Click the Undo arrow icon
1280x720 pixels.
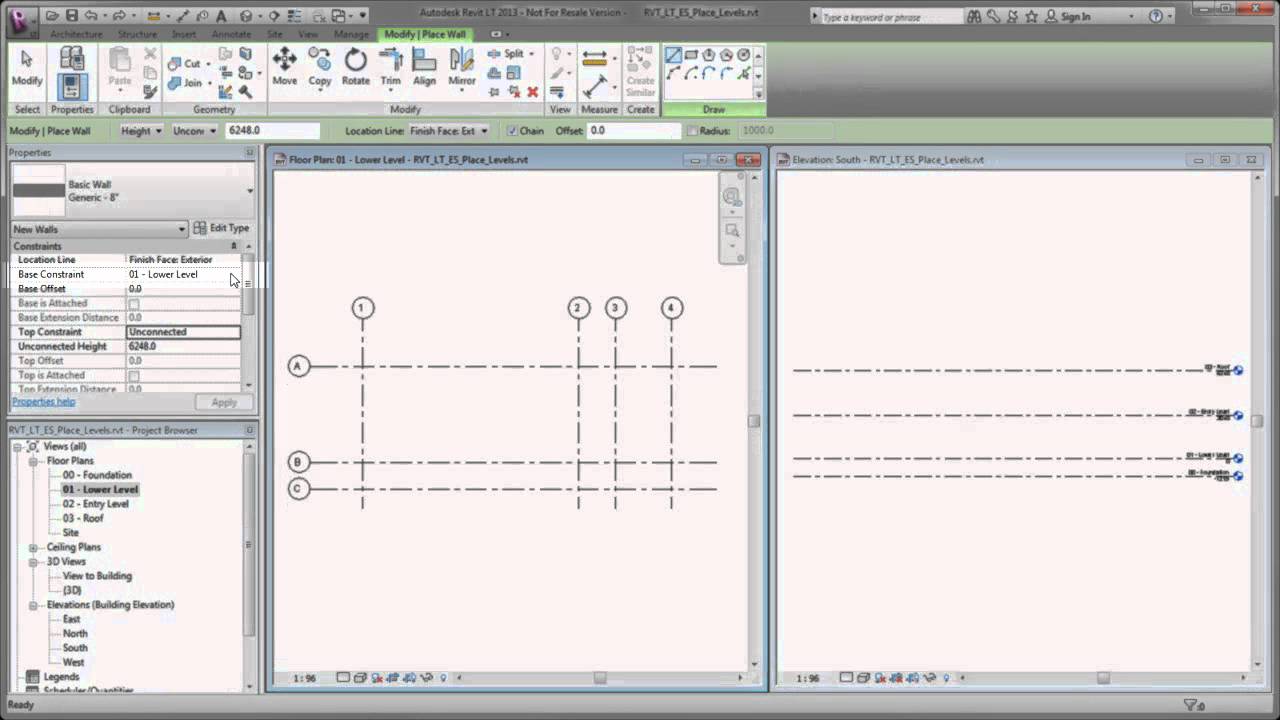[x=92, y=16]
